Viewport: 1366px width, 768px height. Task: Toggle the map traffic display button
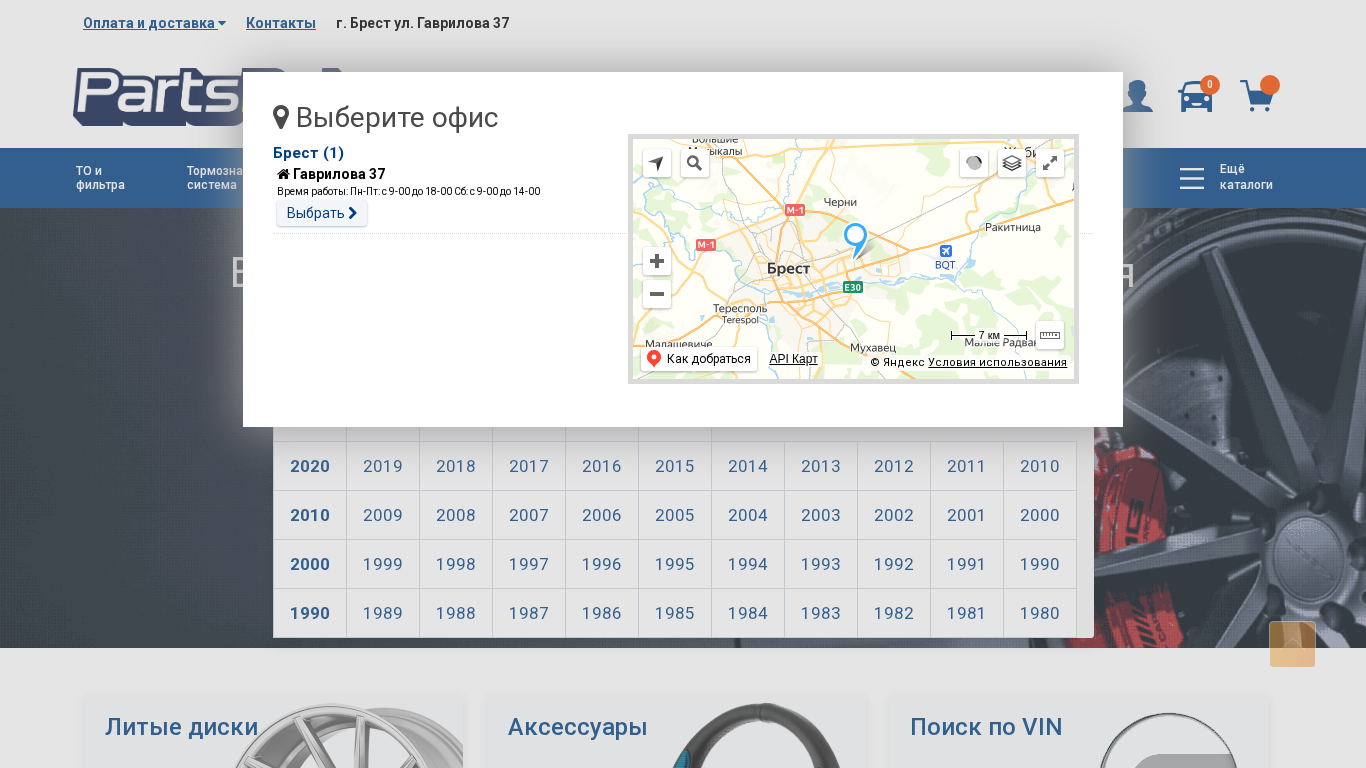click(x=974, y=163)
